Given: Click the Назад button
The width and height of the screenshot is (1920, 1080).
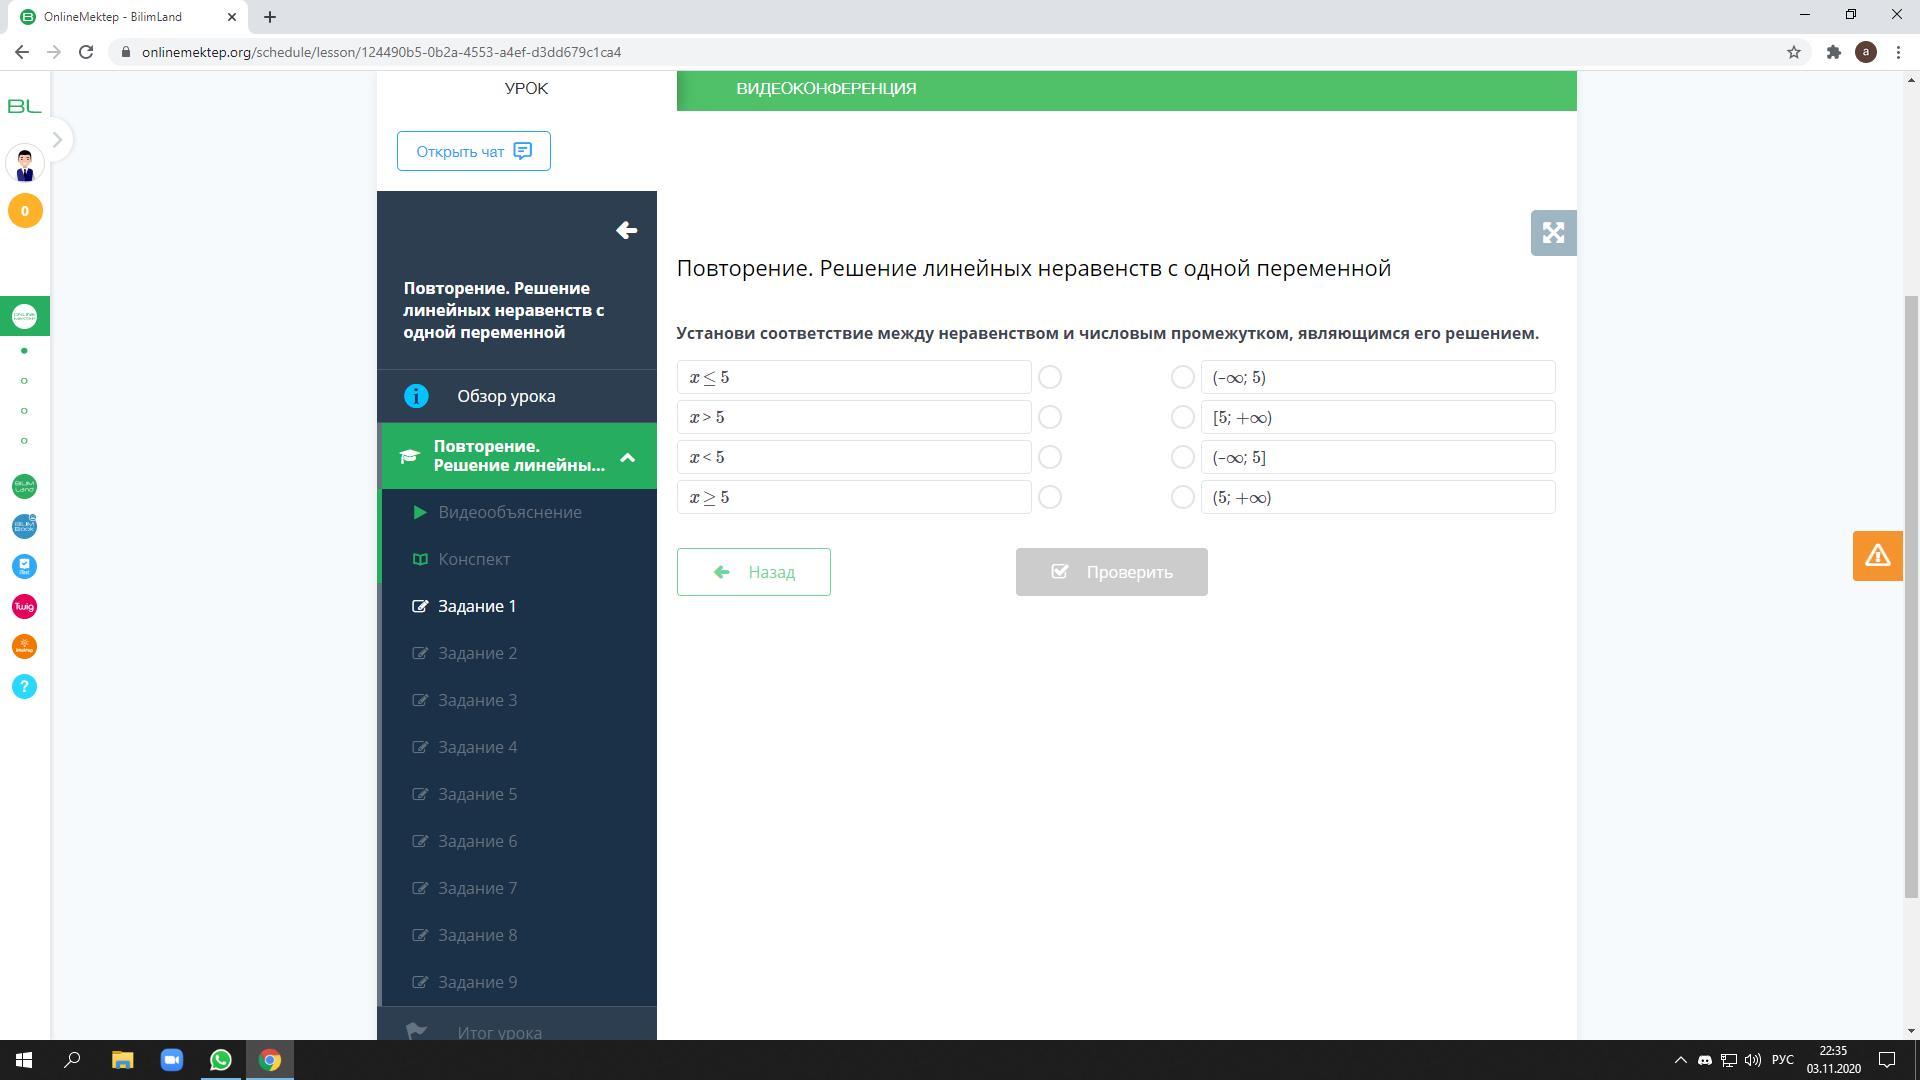Looking at the screenshot, I should [x=753, y=572].
